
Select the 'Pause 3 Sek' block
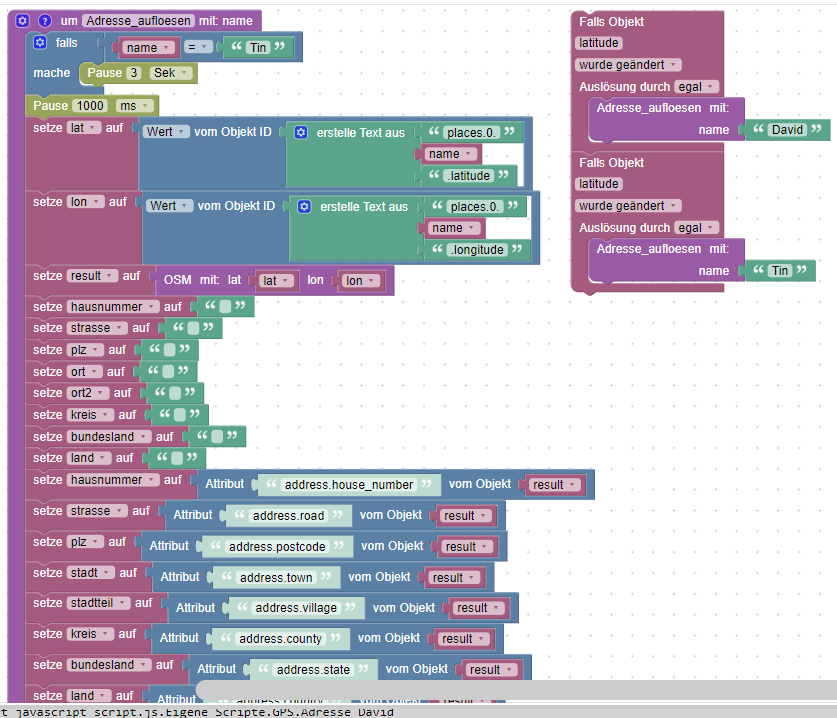(x=138, y=73)
